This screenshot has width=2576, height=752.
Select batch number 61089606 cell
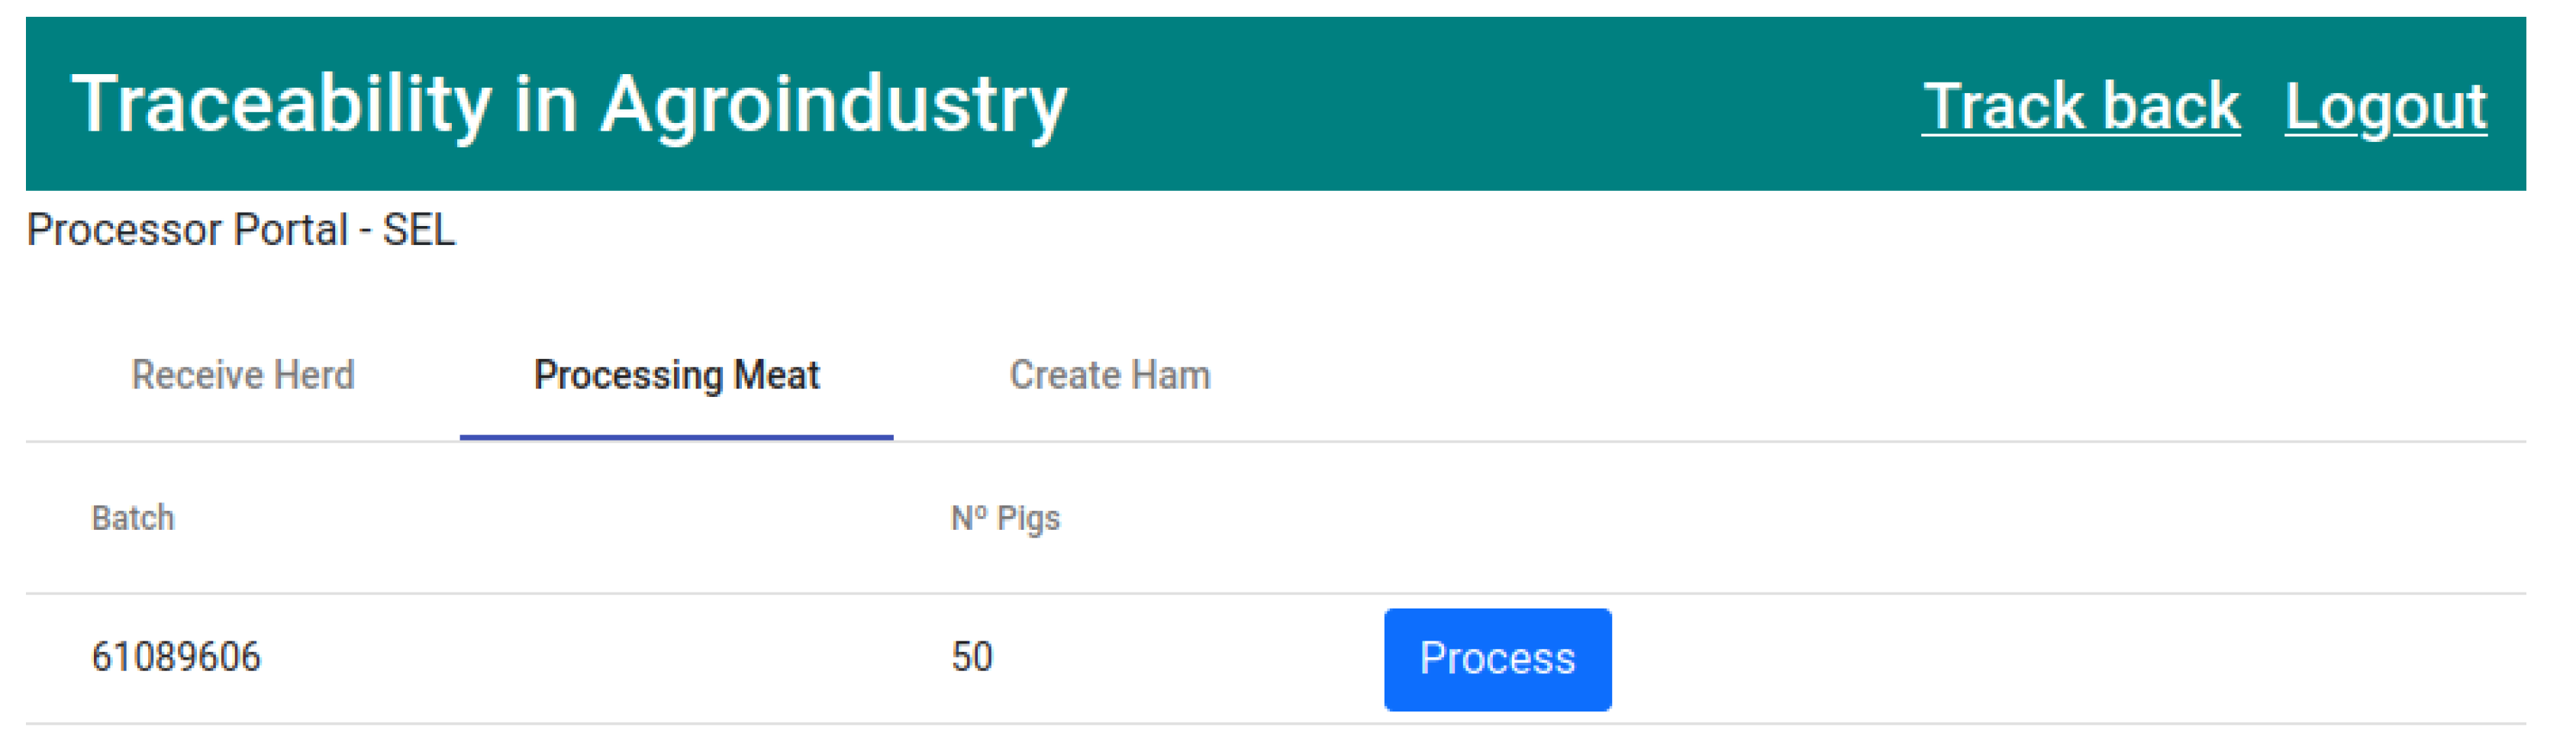point(176,657)
